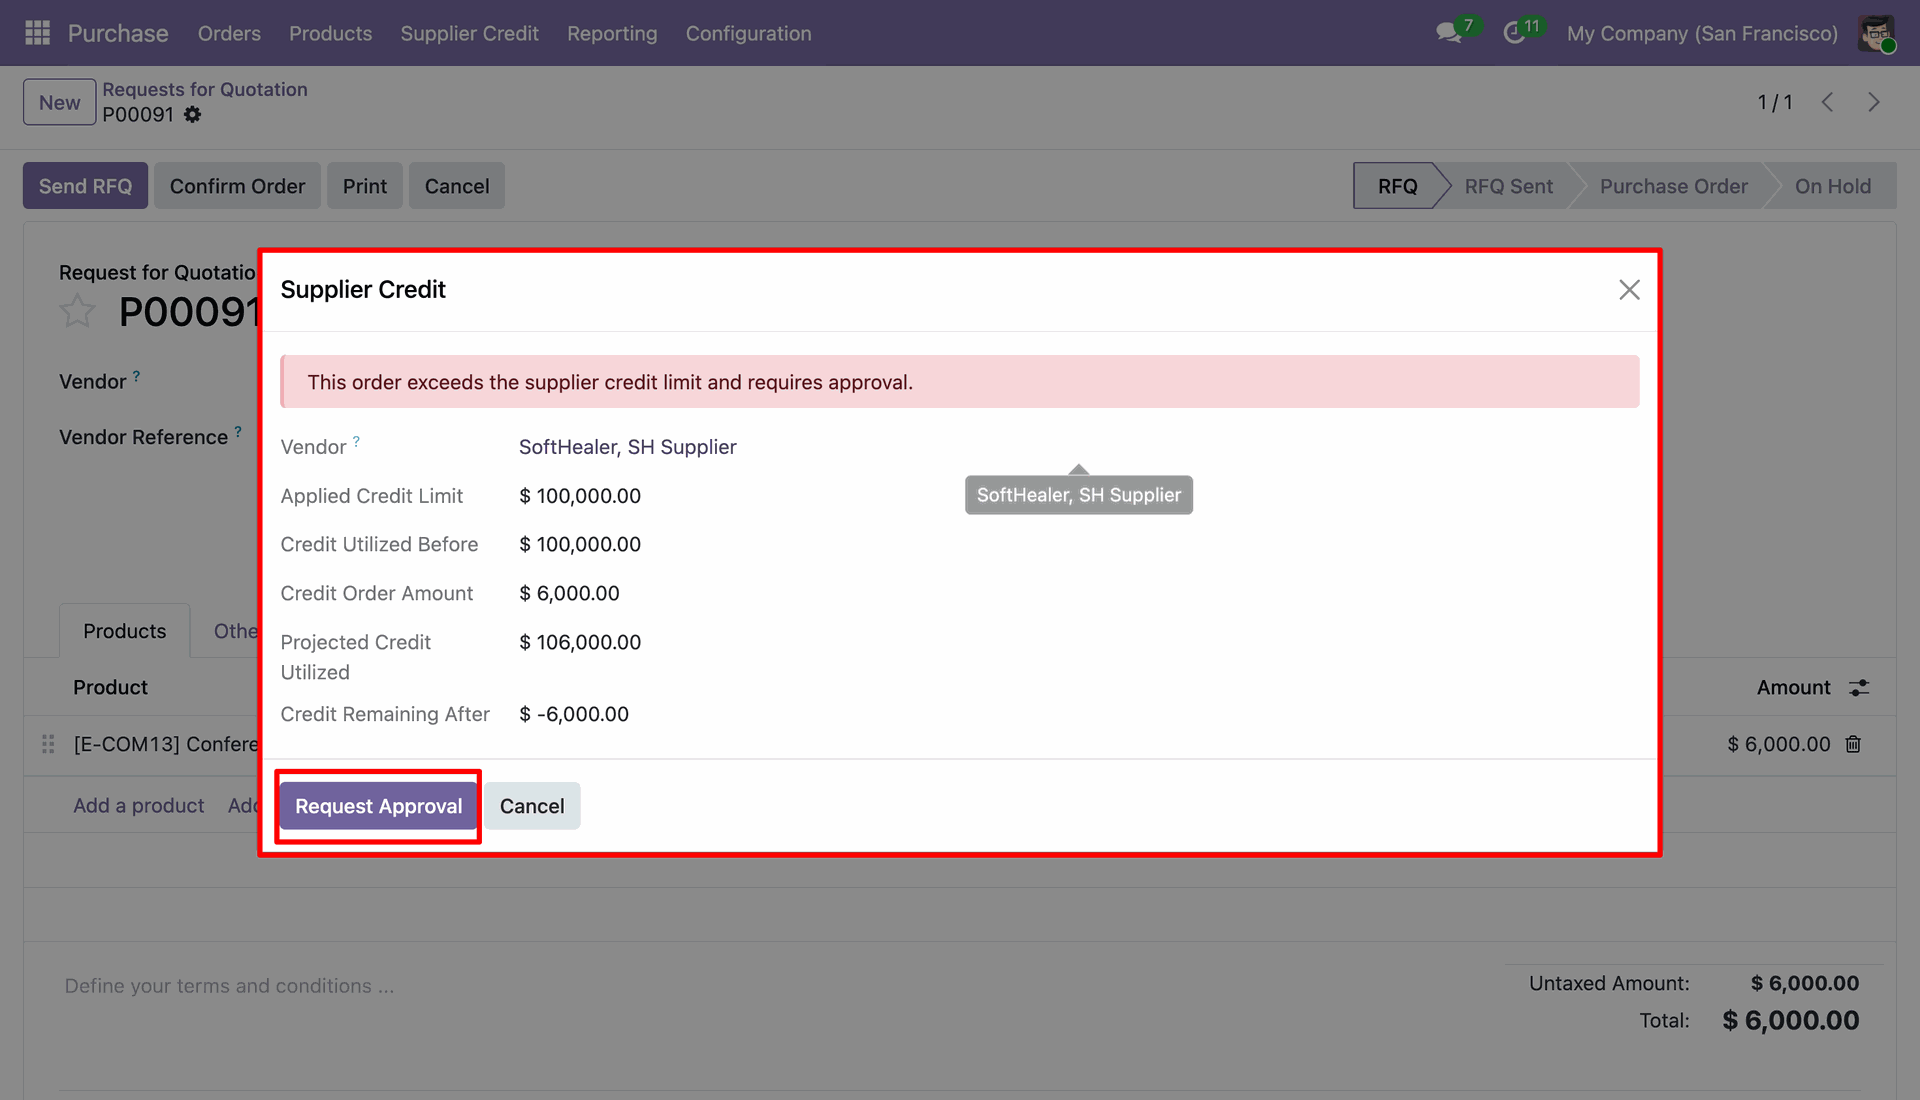This screenshot has width=1920, height=1100.
Task: Click the Product column header
Action: click(110, 687)
